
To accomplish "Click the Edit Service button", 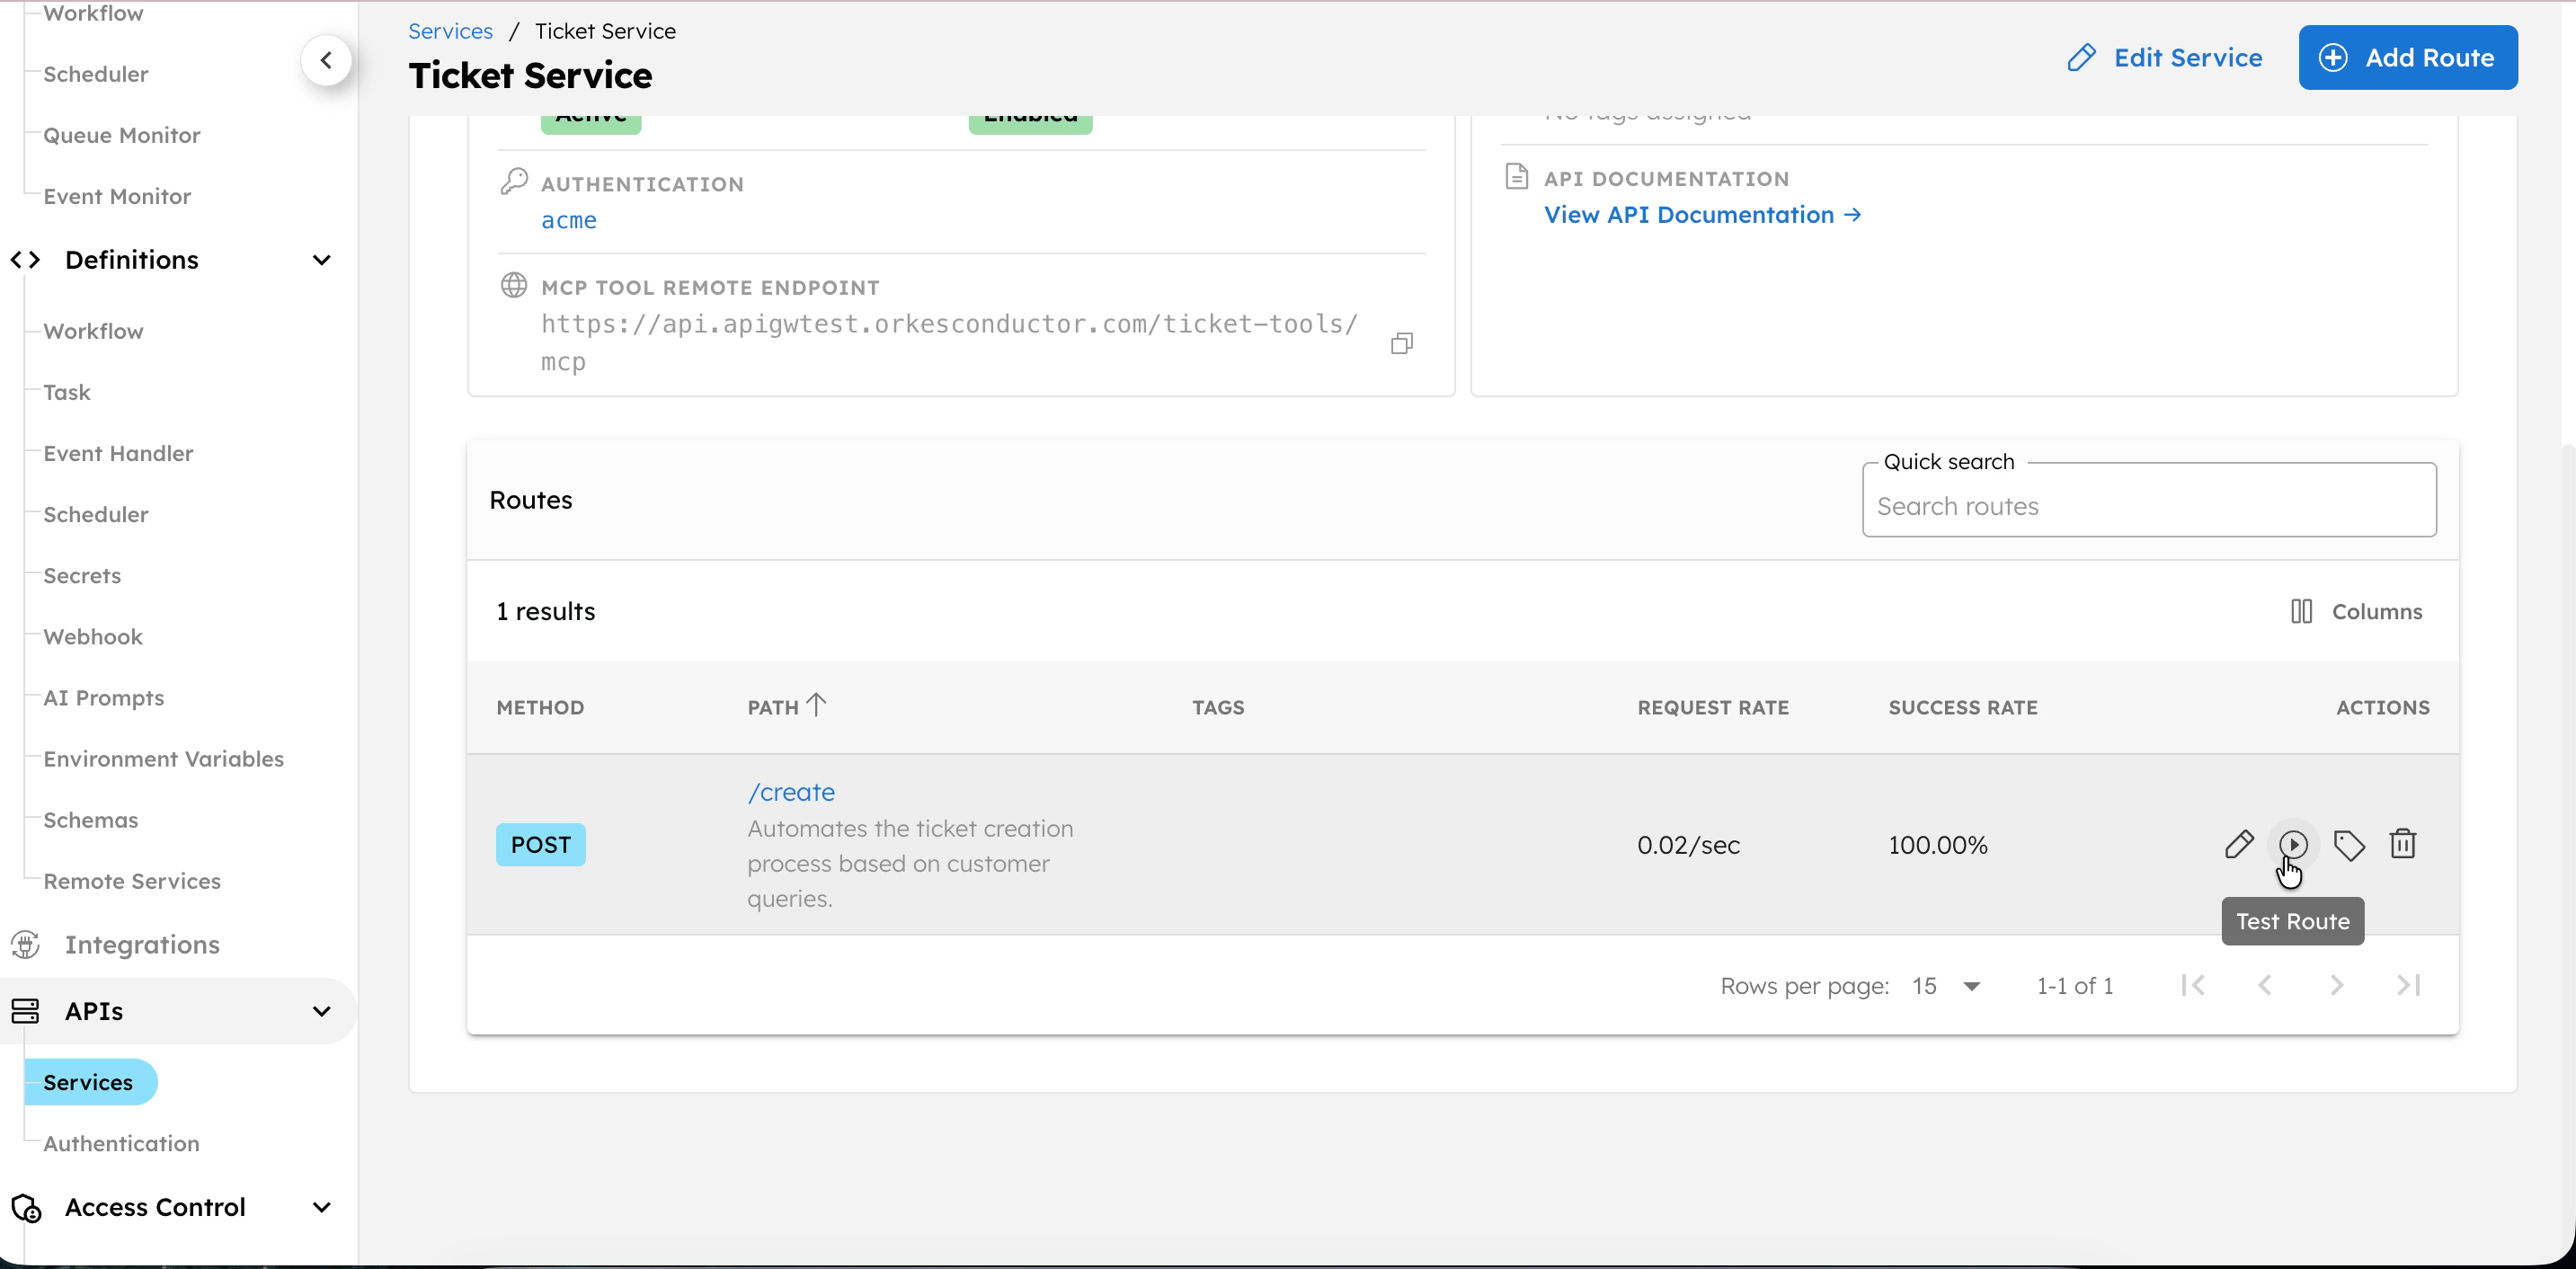I will point(2164,58).
